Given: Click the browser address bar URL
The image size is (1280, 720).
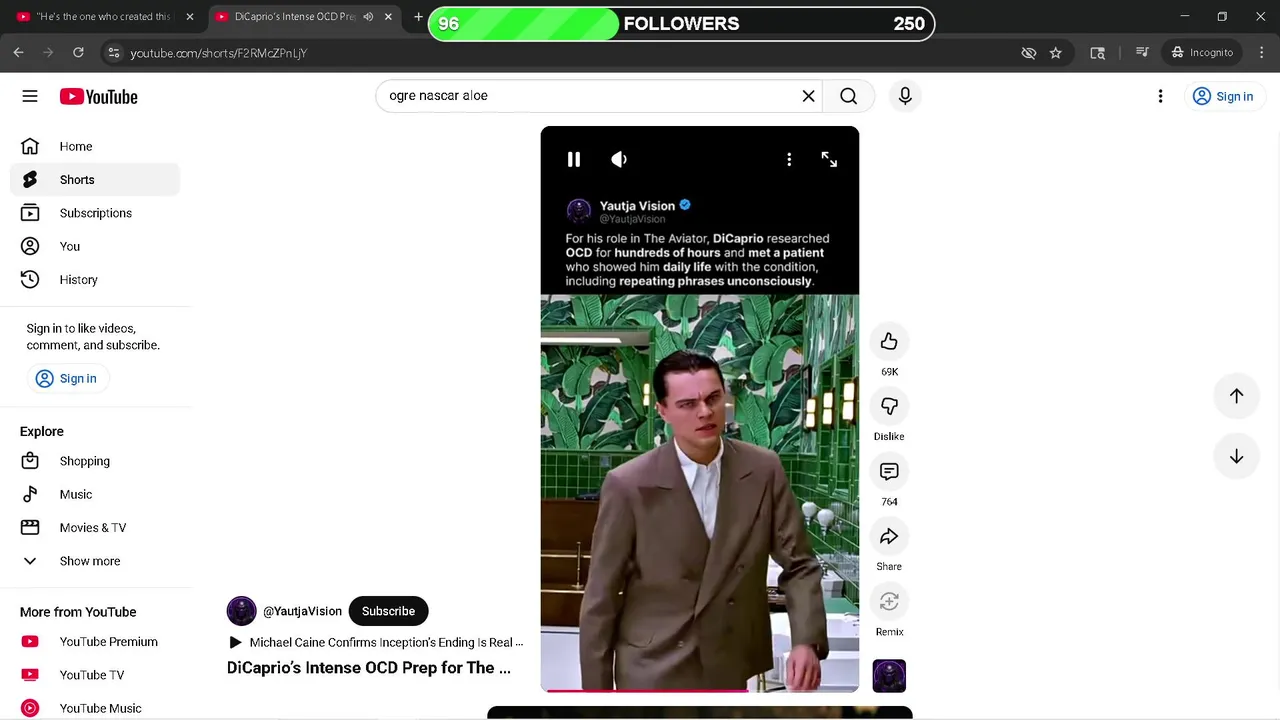Looking at the screenshot, I should pyautogui.click(x=218, y=53).
